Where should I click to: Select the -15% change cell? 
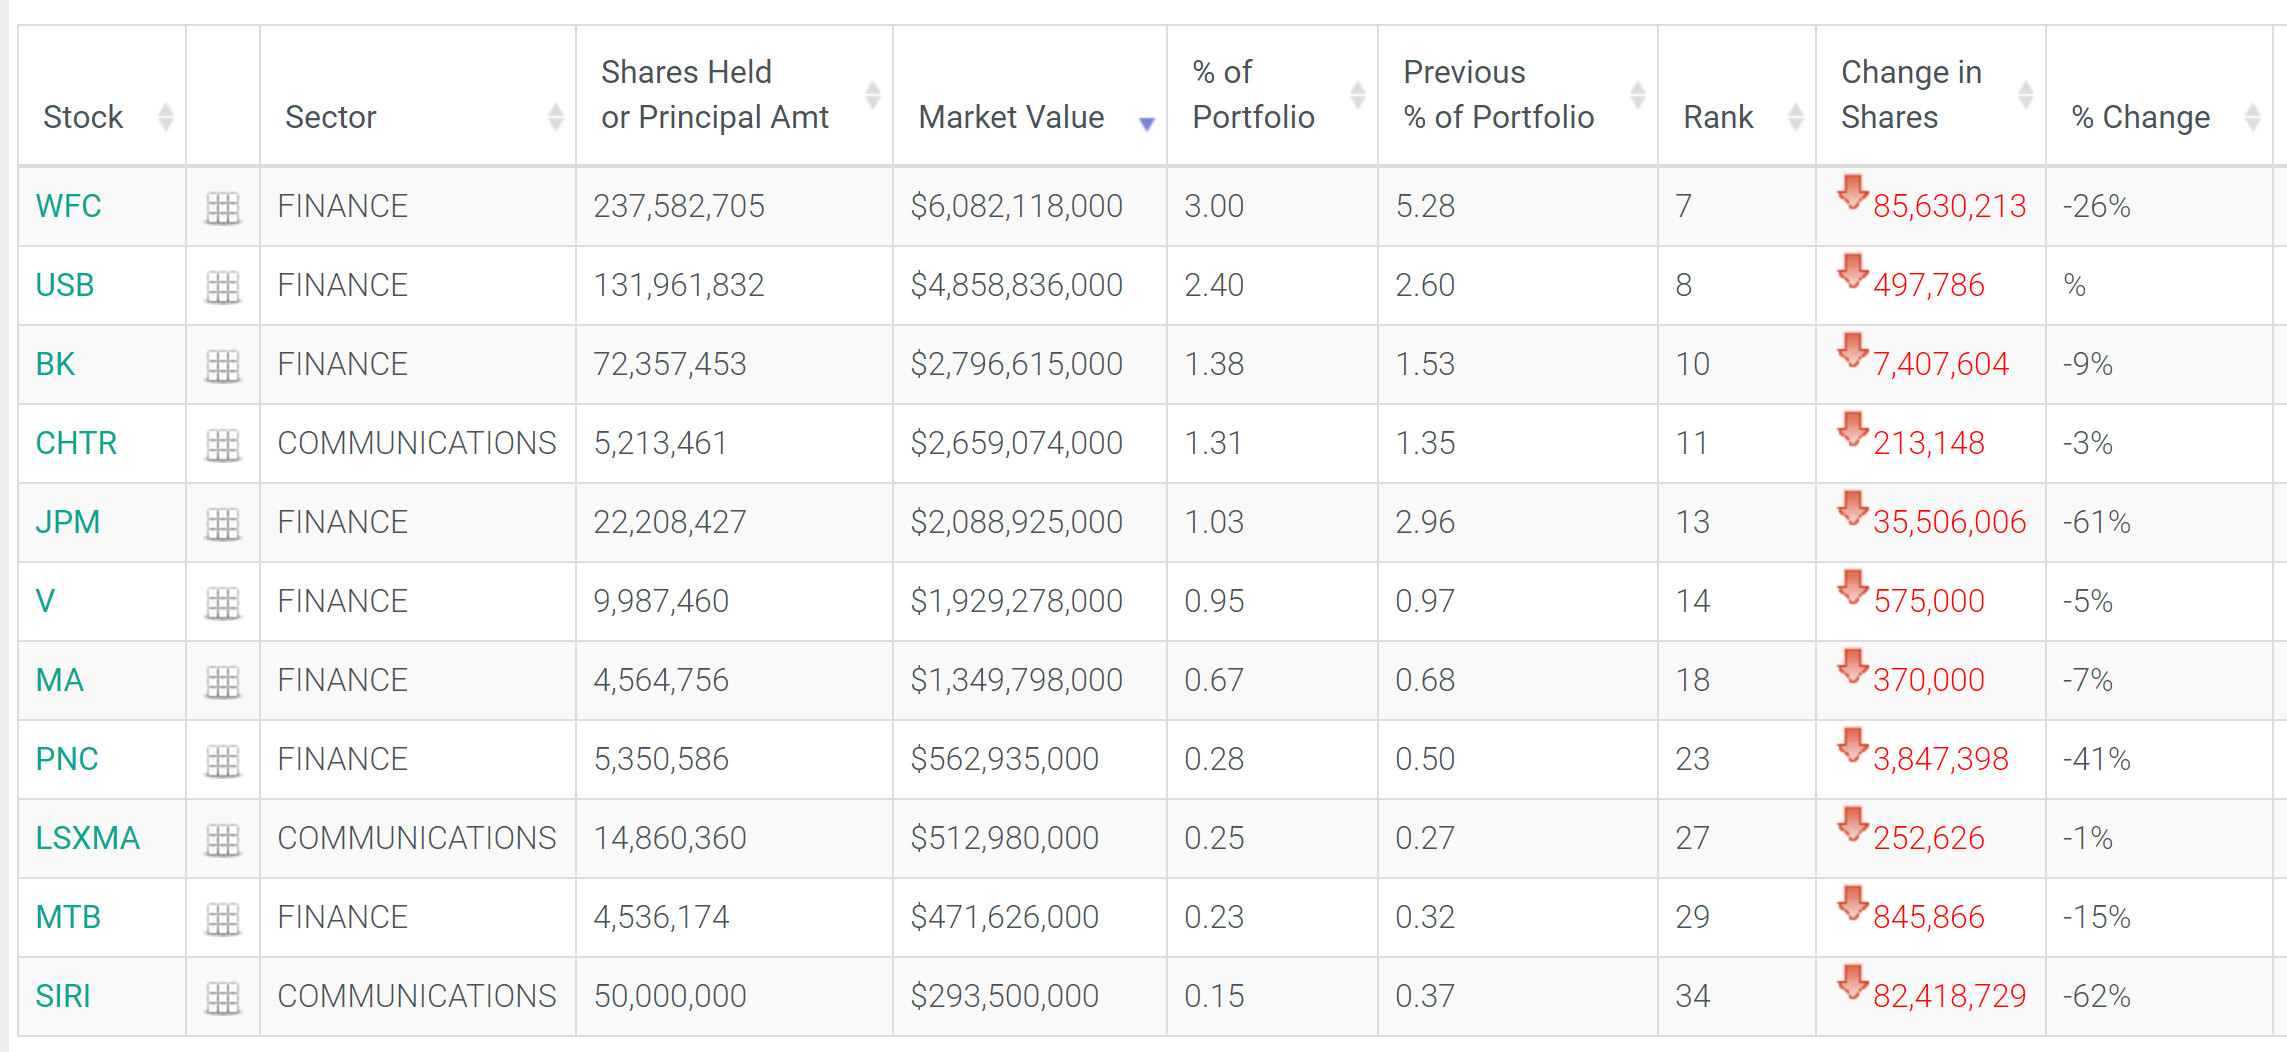[2159, 918]
